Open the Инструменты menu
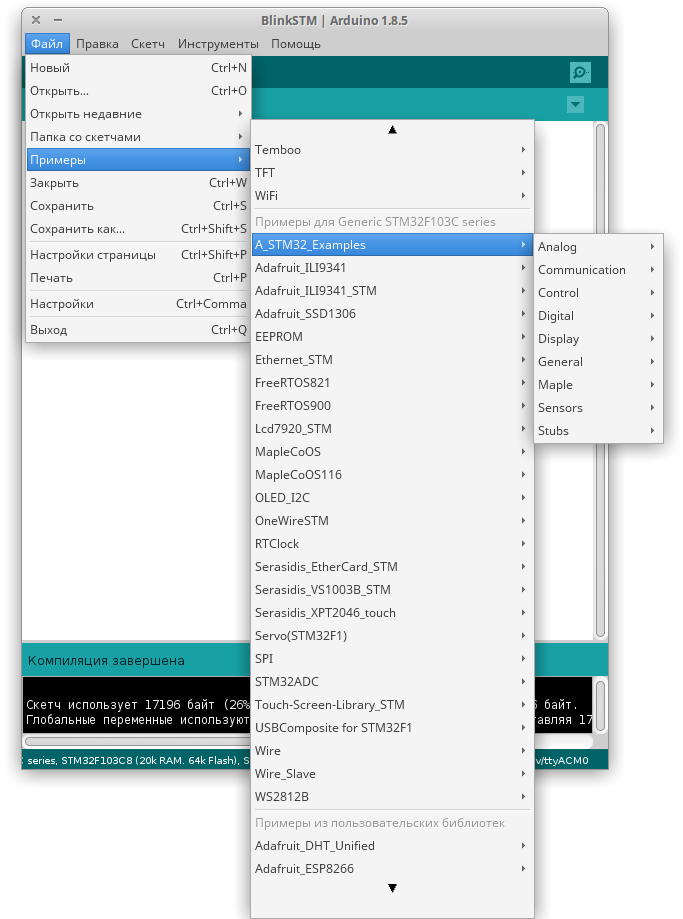The width and height of the screenshot is (683, 919). 218,44
